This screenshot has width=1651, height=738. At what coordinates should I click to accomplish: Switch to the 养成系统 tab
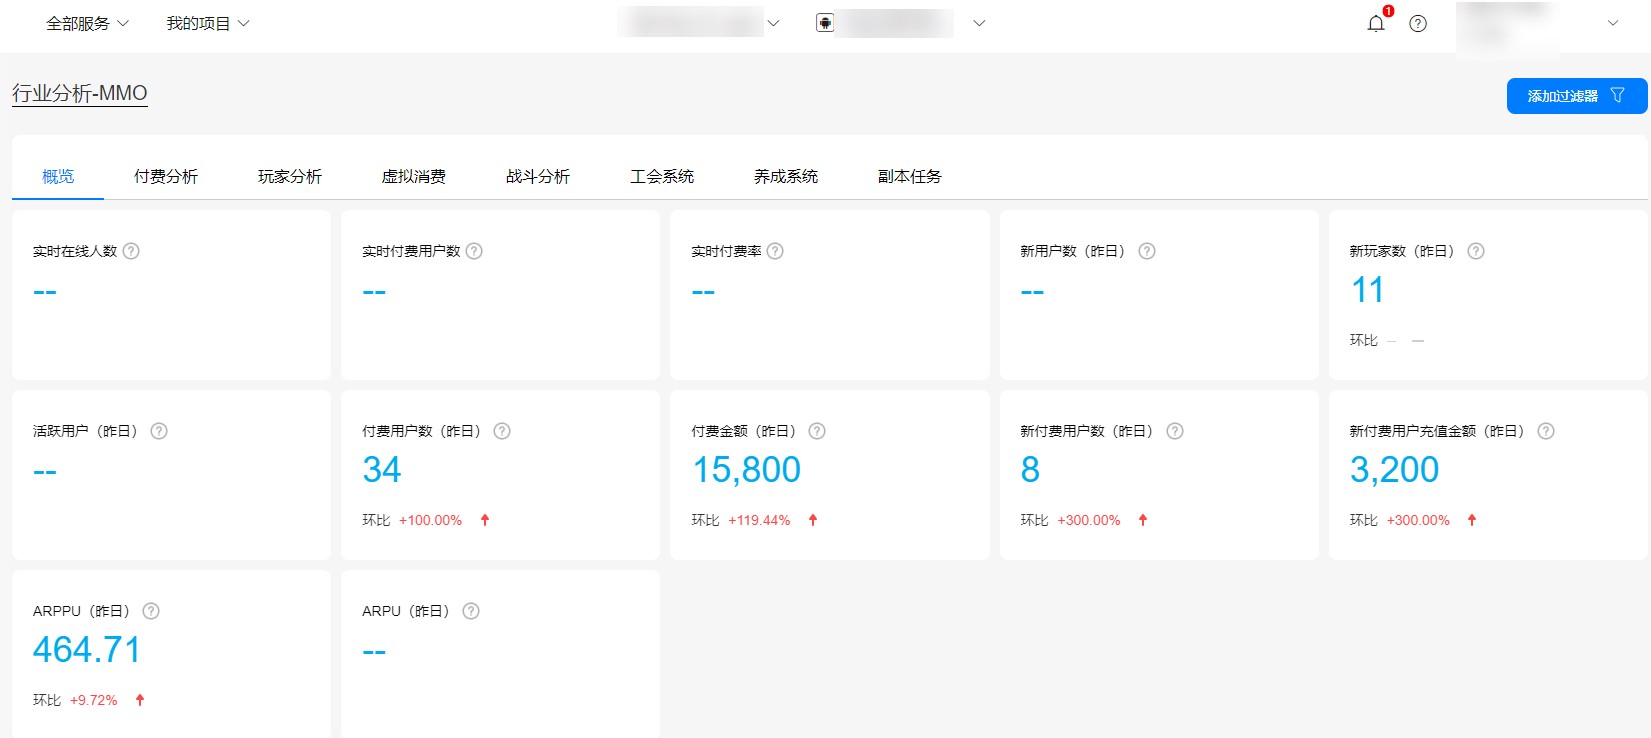pyautogui.click(x=786, y=176)
